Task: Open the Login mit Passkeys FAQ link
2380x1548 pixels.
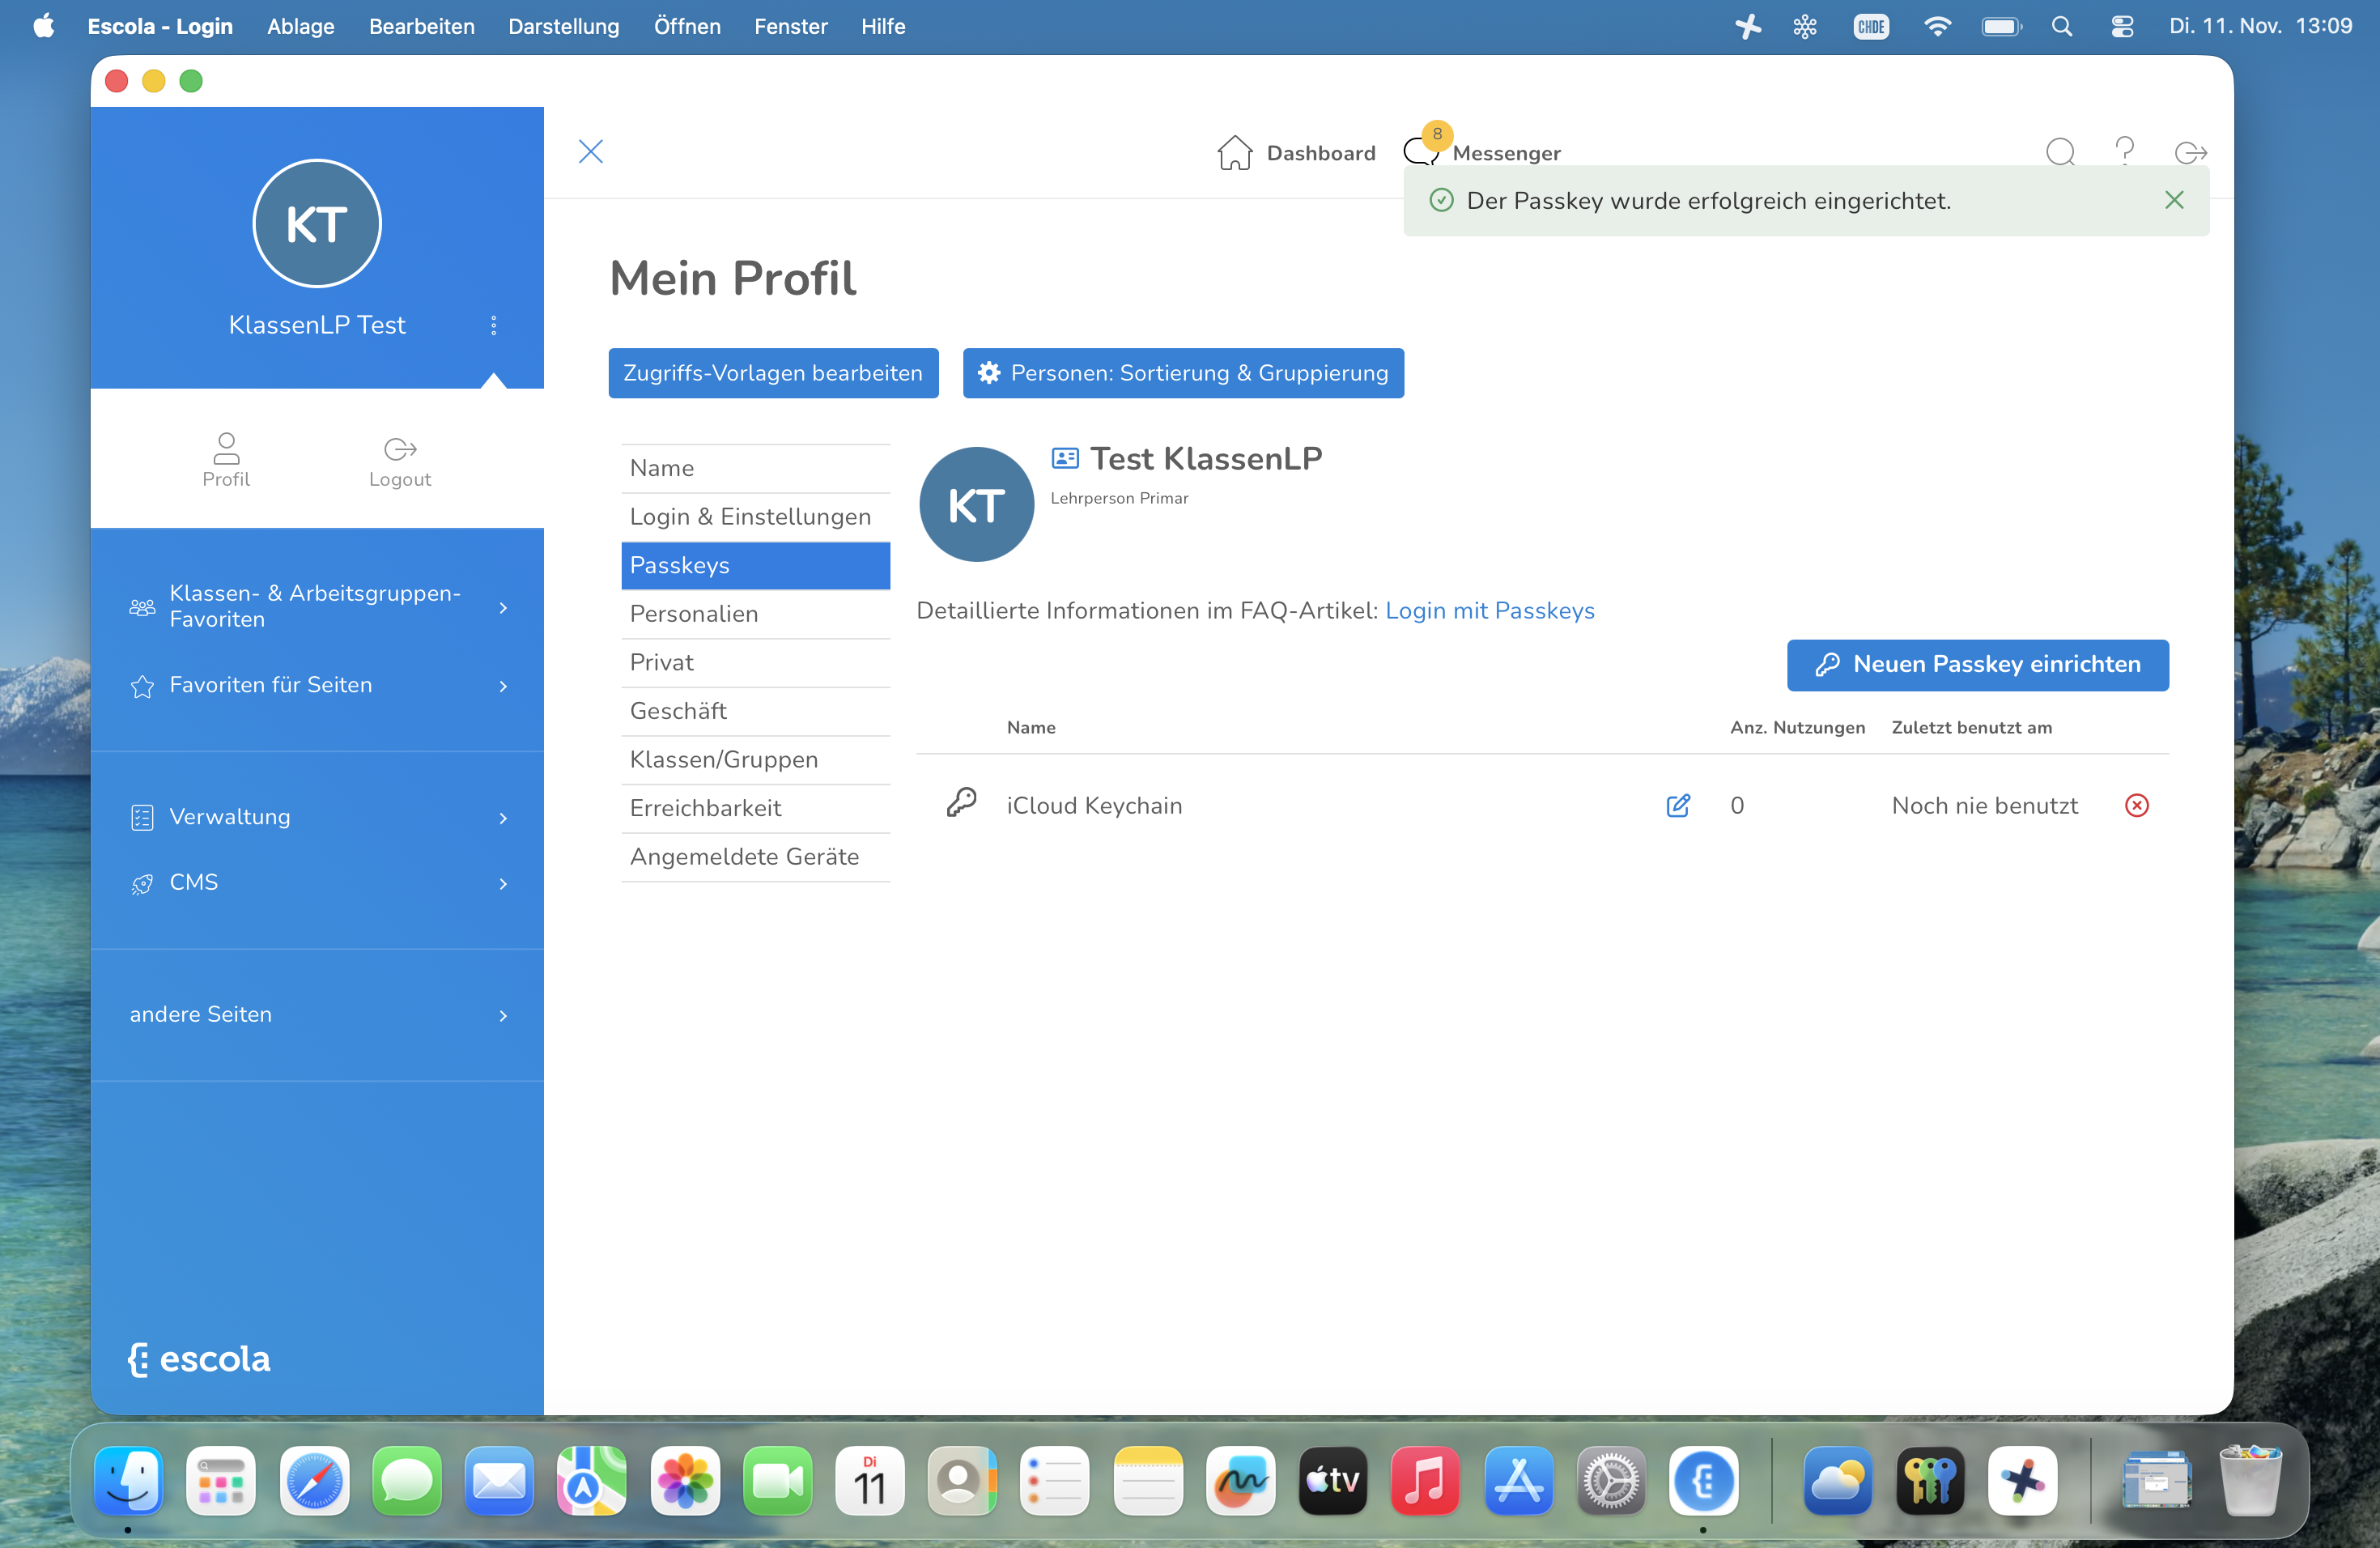Action: [x=1489, y=611]
